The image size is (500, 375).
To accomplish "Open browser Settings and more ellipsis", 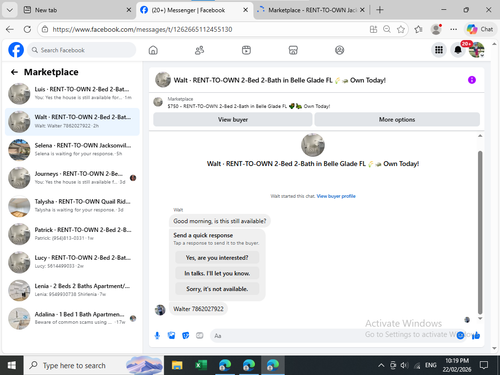I will pos(453,29).
